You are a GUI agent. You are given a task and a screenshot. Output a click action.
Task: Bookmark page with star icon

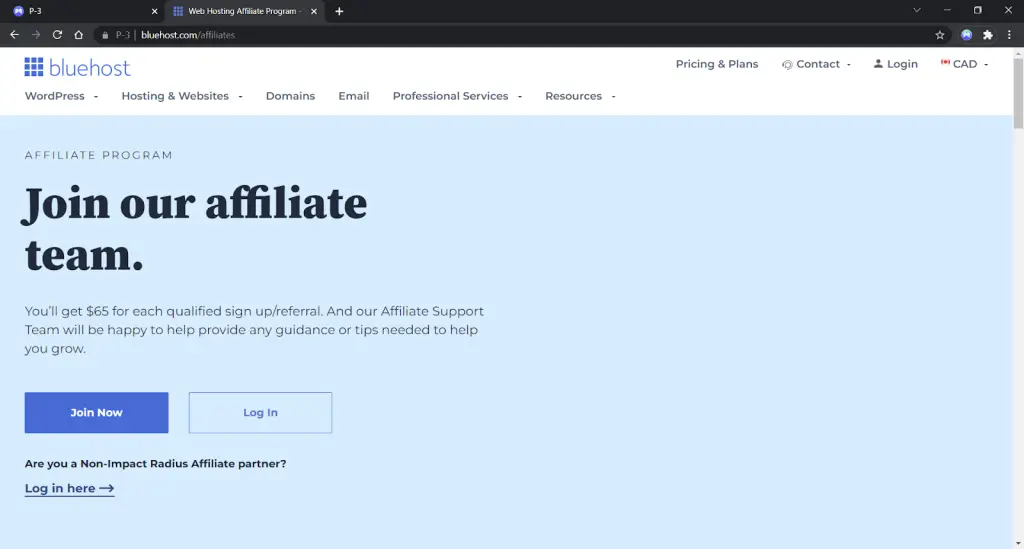tap(940, 35)
